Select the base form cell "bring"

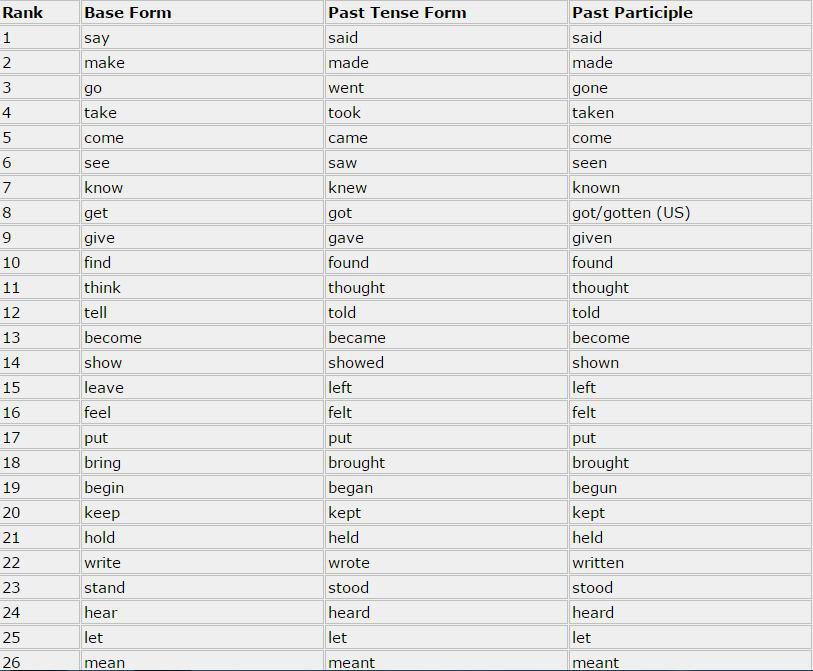(x=102, y=463)
